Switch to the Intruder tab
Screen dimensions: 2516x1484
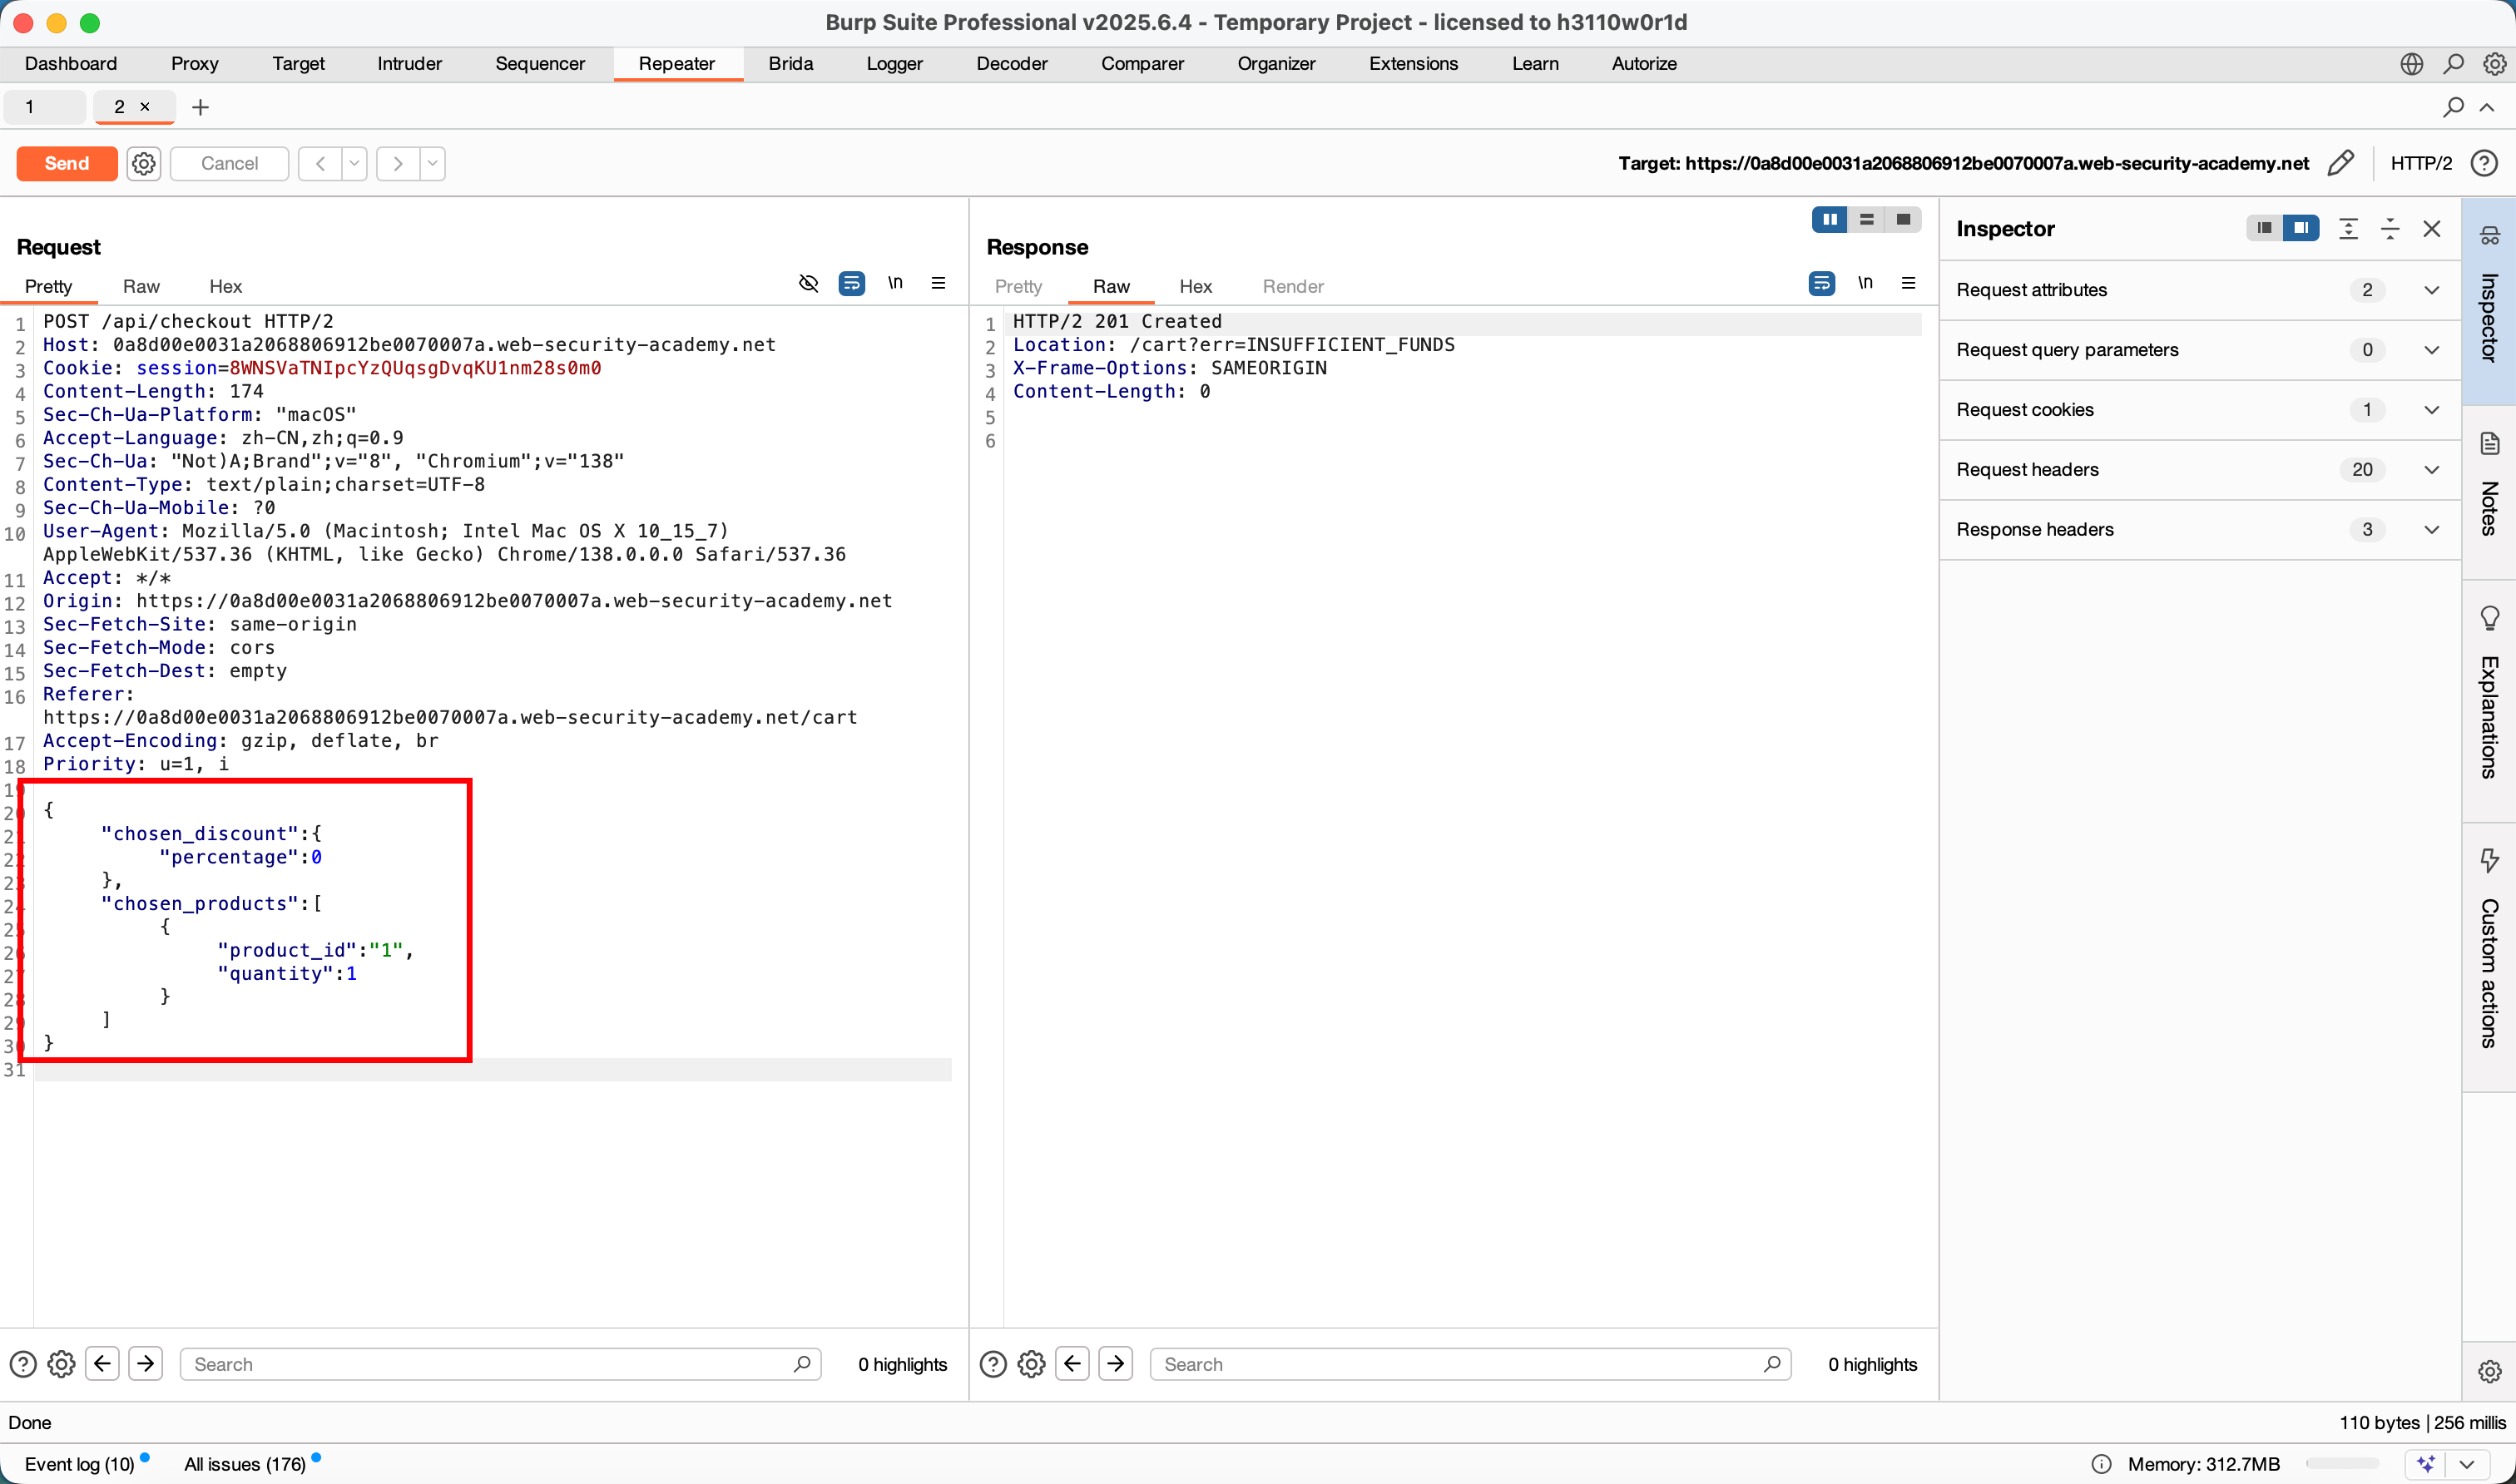409,64
